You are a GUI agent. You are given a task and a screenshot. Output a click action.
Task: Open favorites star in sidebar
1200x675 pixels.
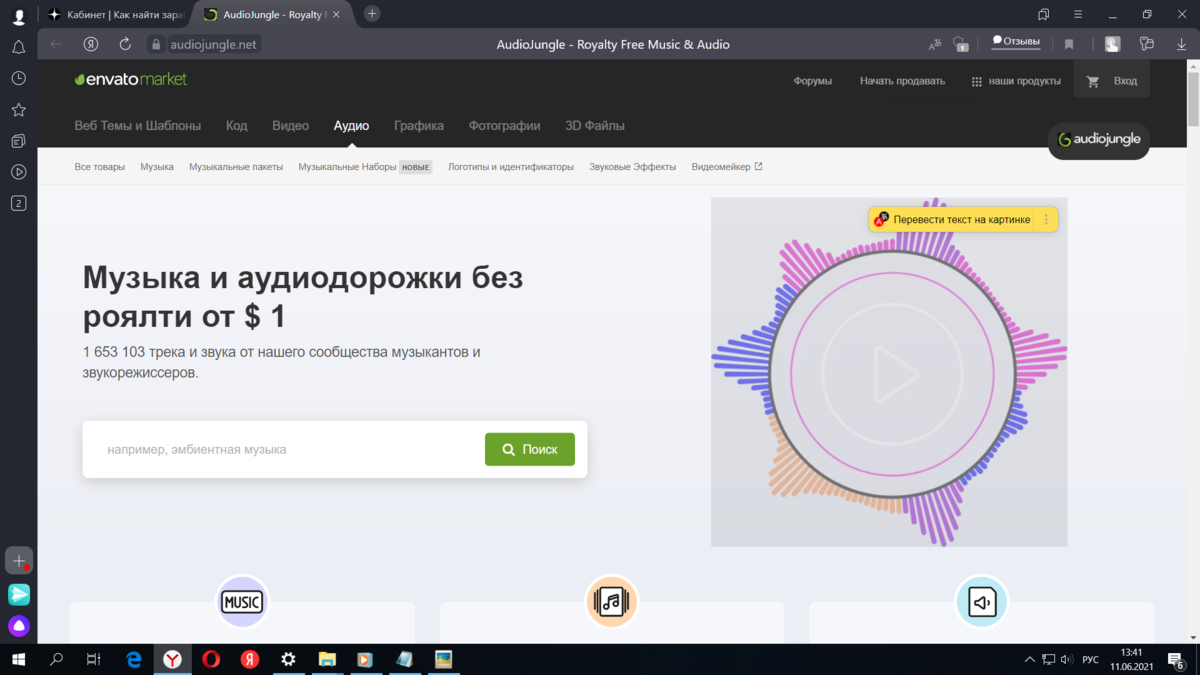point(18,110)
